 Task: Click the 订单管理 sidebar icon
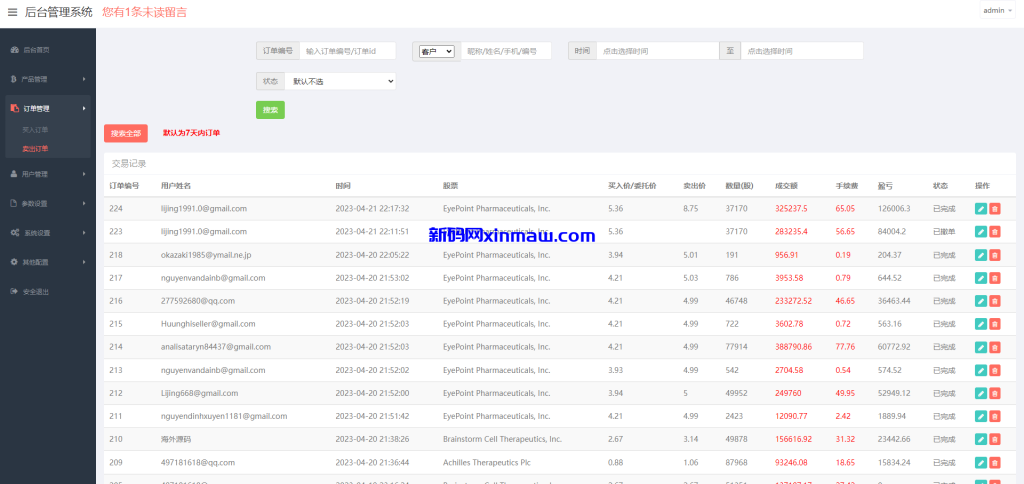[14, 108]
